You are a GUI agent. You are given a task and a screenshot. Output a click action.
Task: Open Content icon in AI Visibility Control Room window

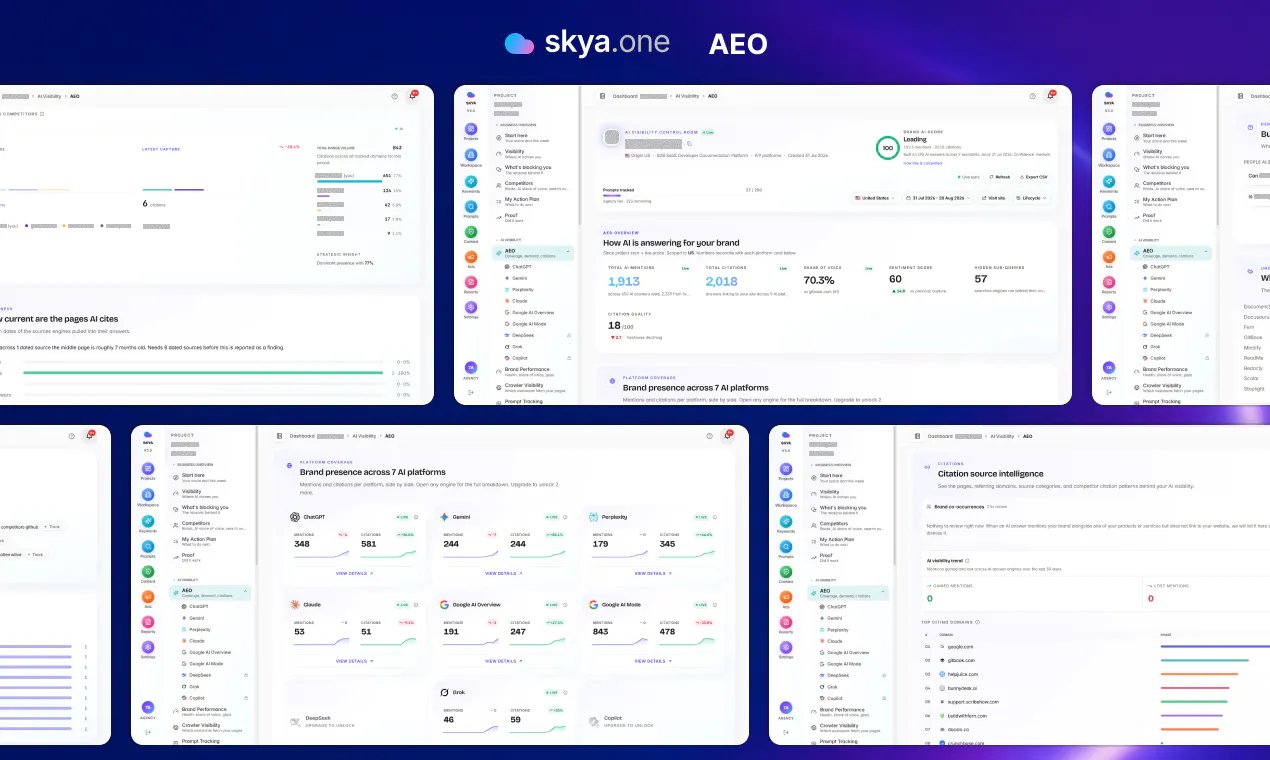pyautogui.click(x=471, y=232)
